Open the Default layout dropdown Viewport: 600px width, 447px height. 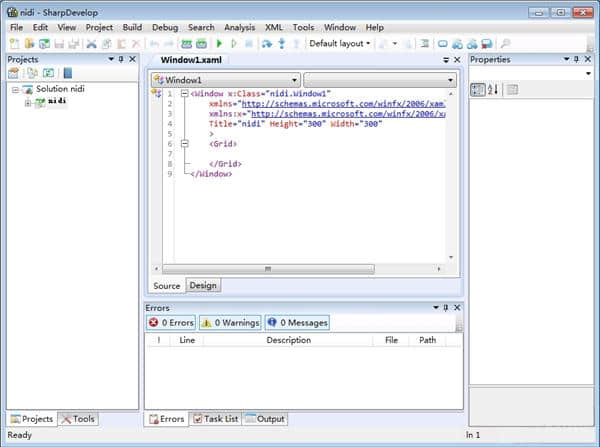coord(339,44)
